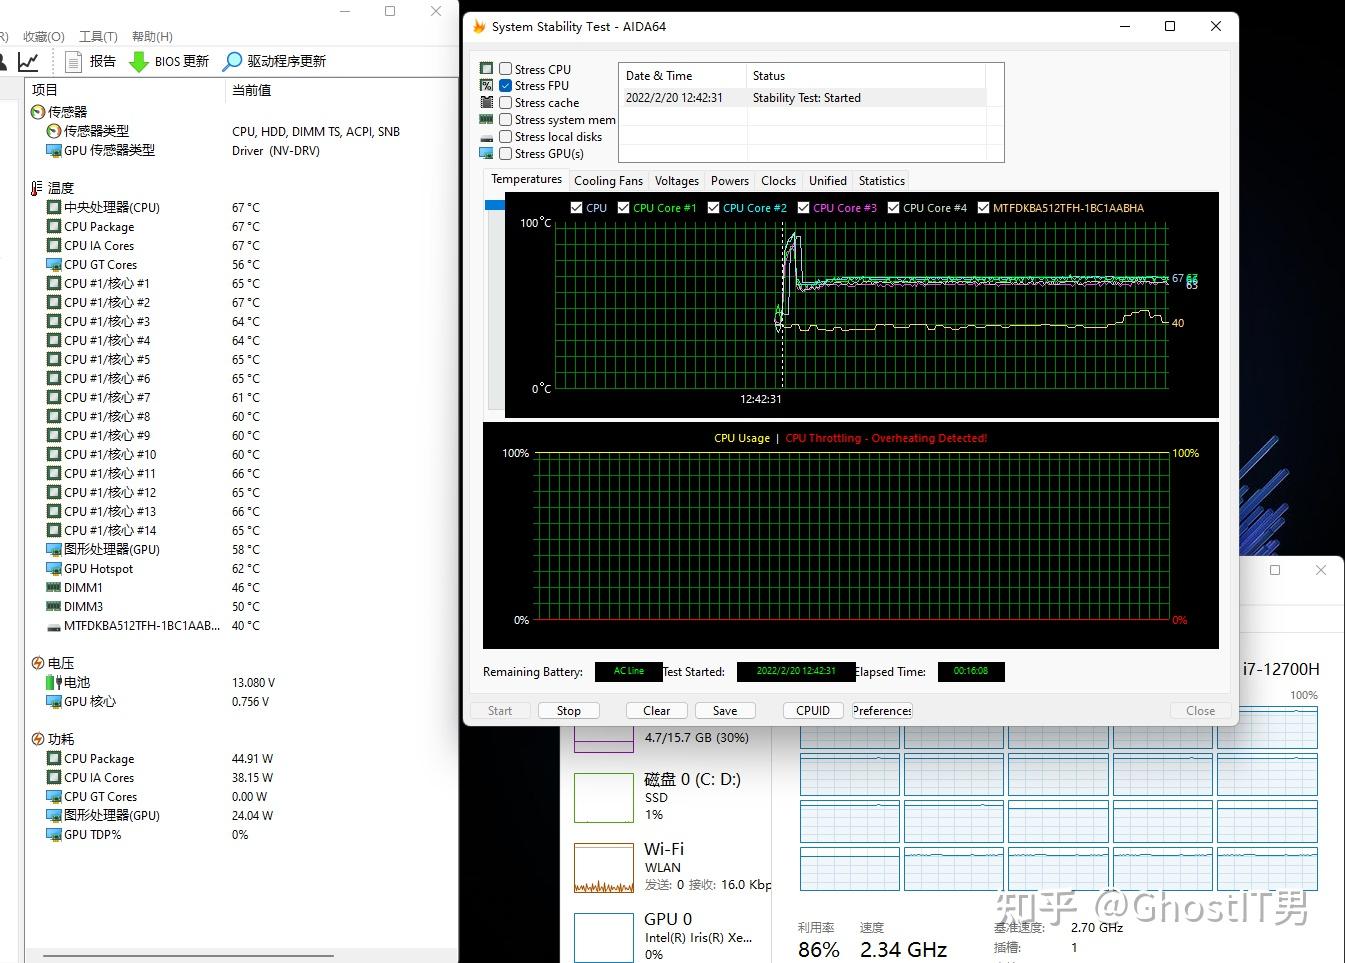The width and height of the screenshot is (1345, 963).
Task: Open Preferences in stability test
Action: pos(882,711)
